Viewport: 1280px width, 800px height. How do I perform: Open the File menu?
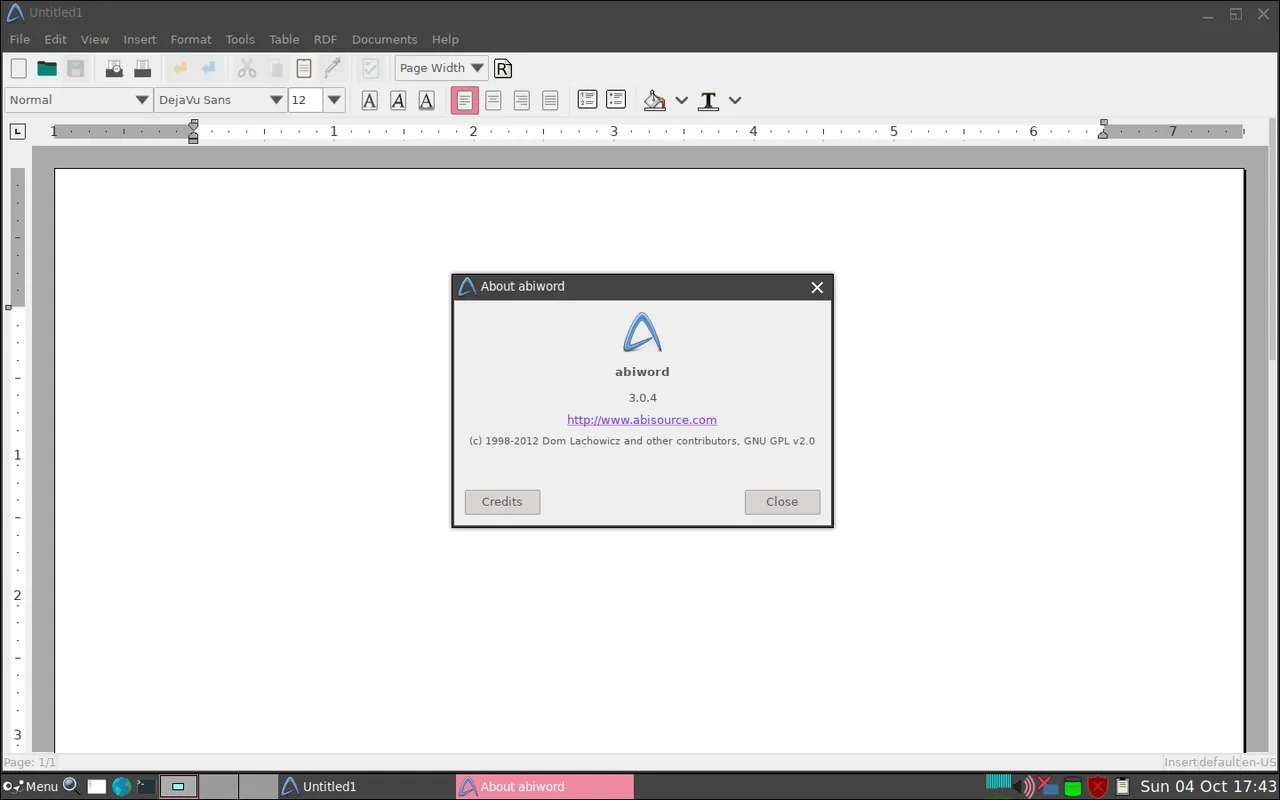(x=20, y=39)
